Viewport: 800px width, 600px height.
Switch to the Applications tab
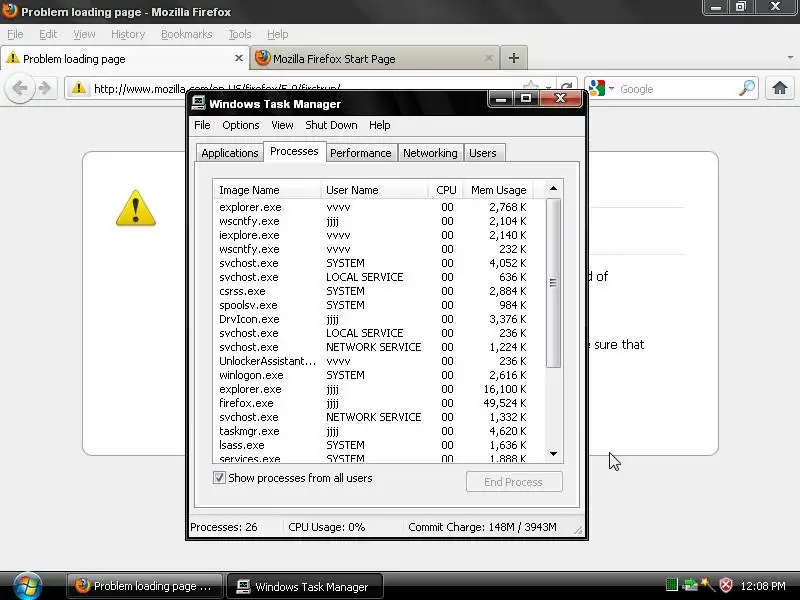pos(230,153)
